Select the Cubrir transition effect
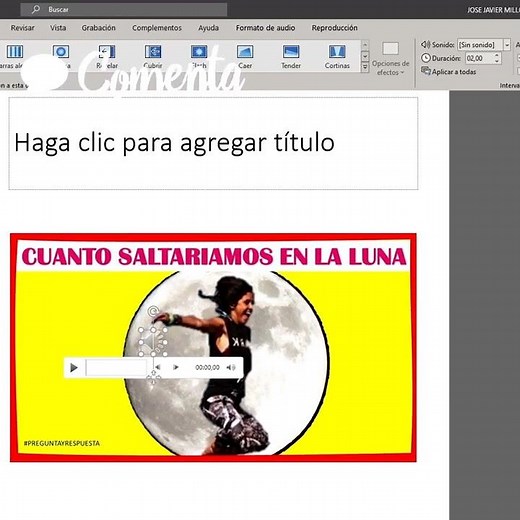 tap(153, 57)
